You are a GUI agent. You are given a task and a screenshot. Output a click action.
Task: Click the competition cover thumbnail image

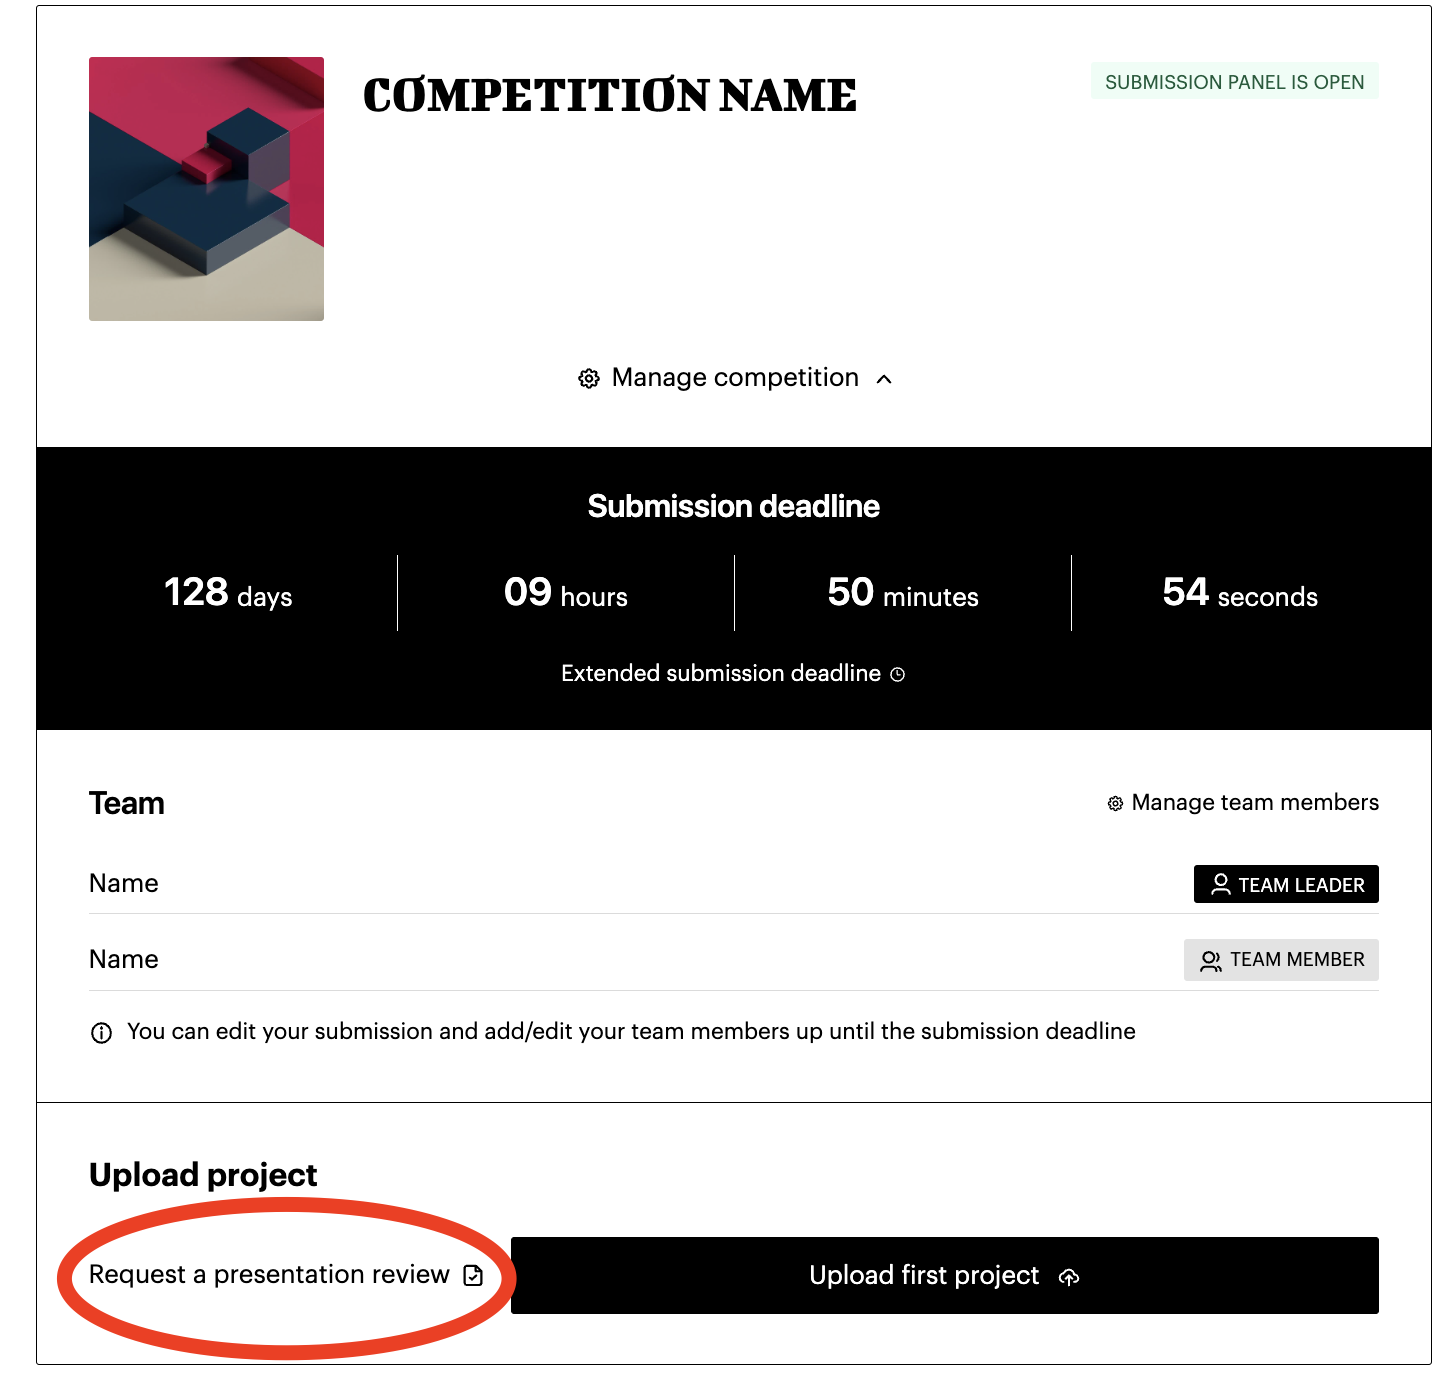click(206, 189)
